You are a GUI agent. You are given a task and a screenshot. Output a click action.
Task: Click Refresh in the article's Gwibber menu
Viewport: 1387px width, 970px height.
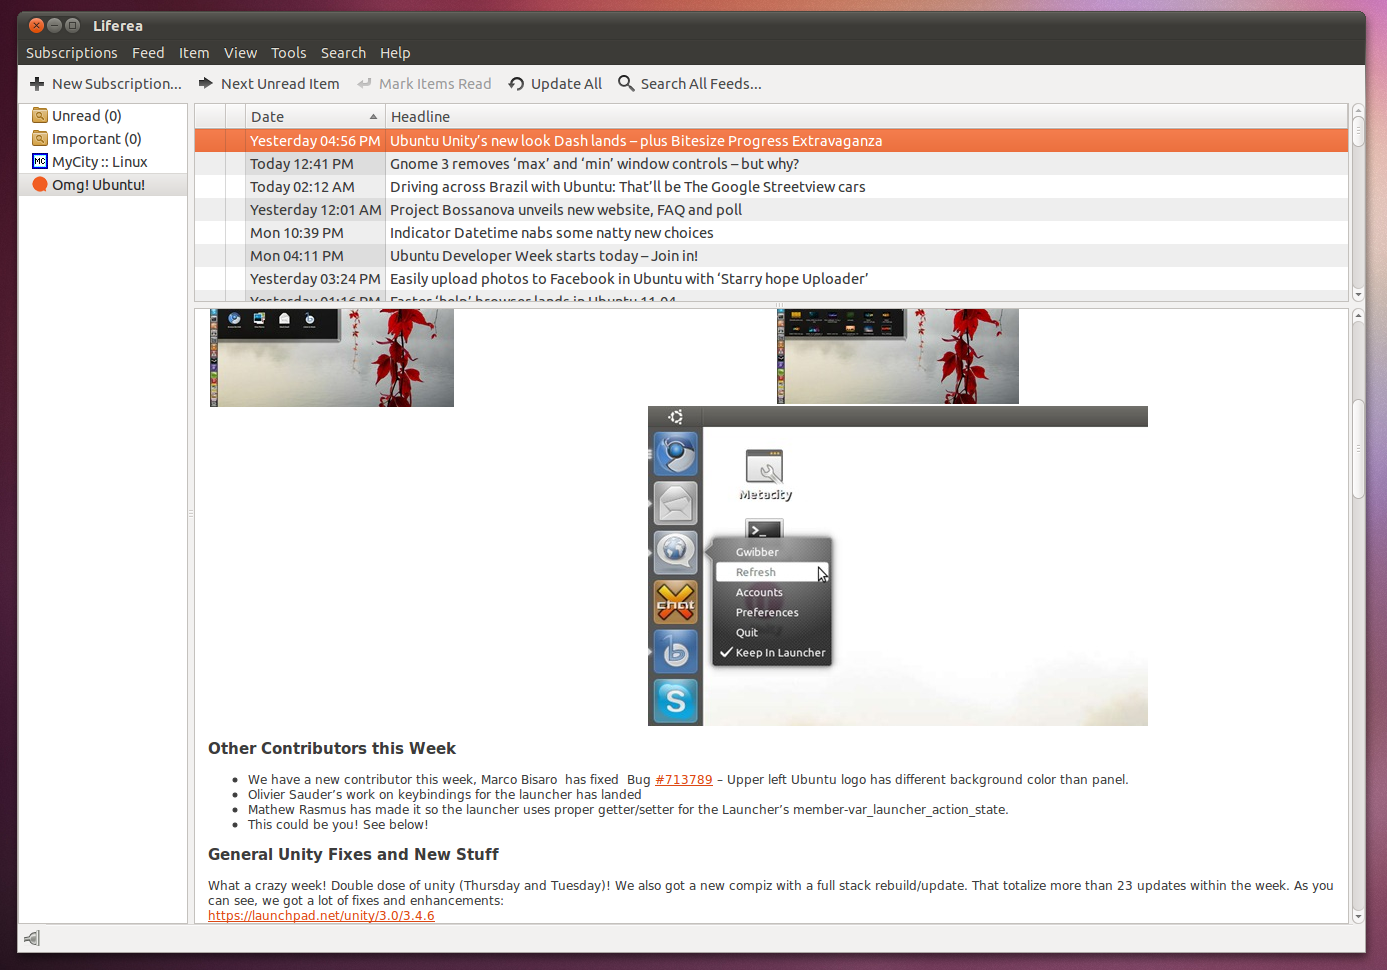click(x=773, y=572)
